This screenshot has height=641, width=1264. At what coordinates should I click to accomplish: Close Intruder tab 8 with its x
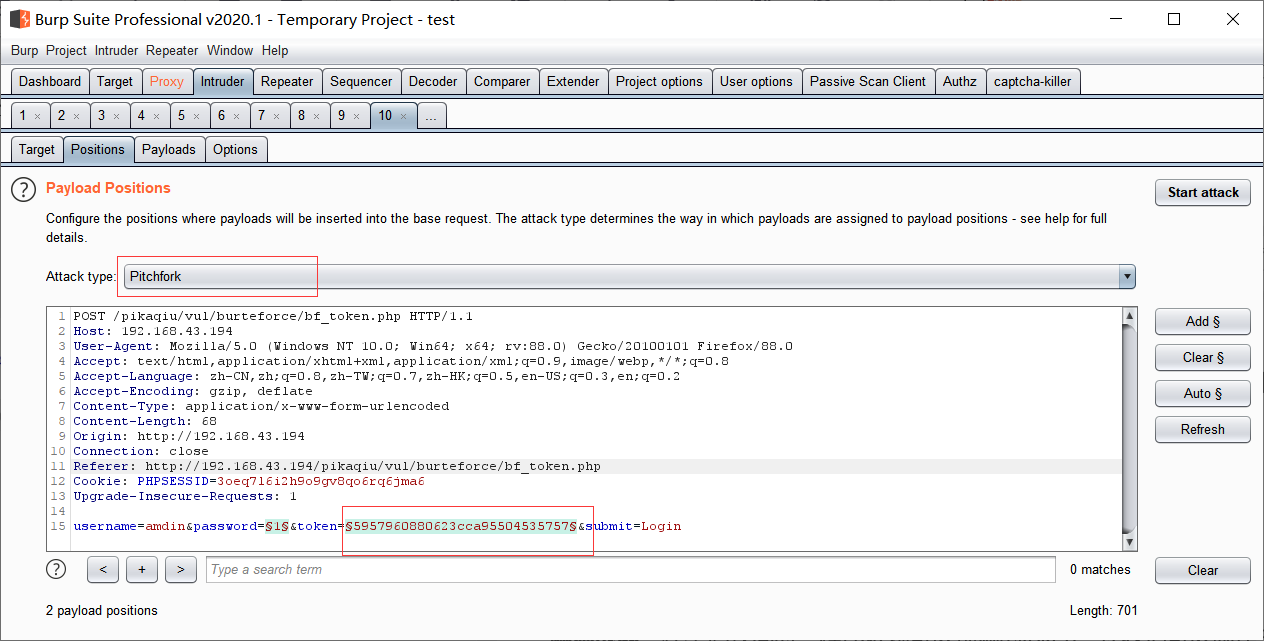[316, 116]
